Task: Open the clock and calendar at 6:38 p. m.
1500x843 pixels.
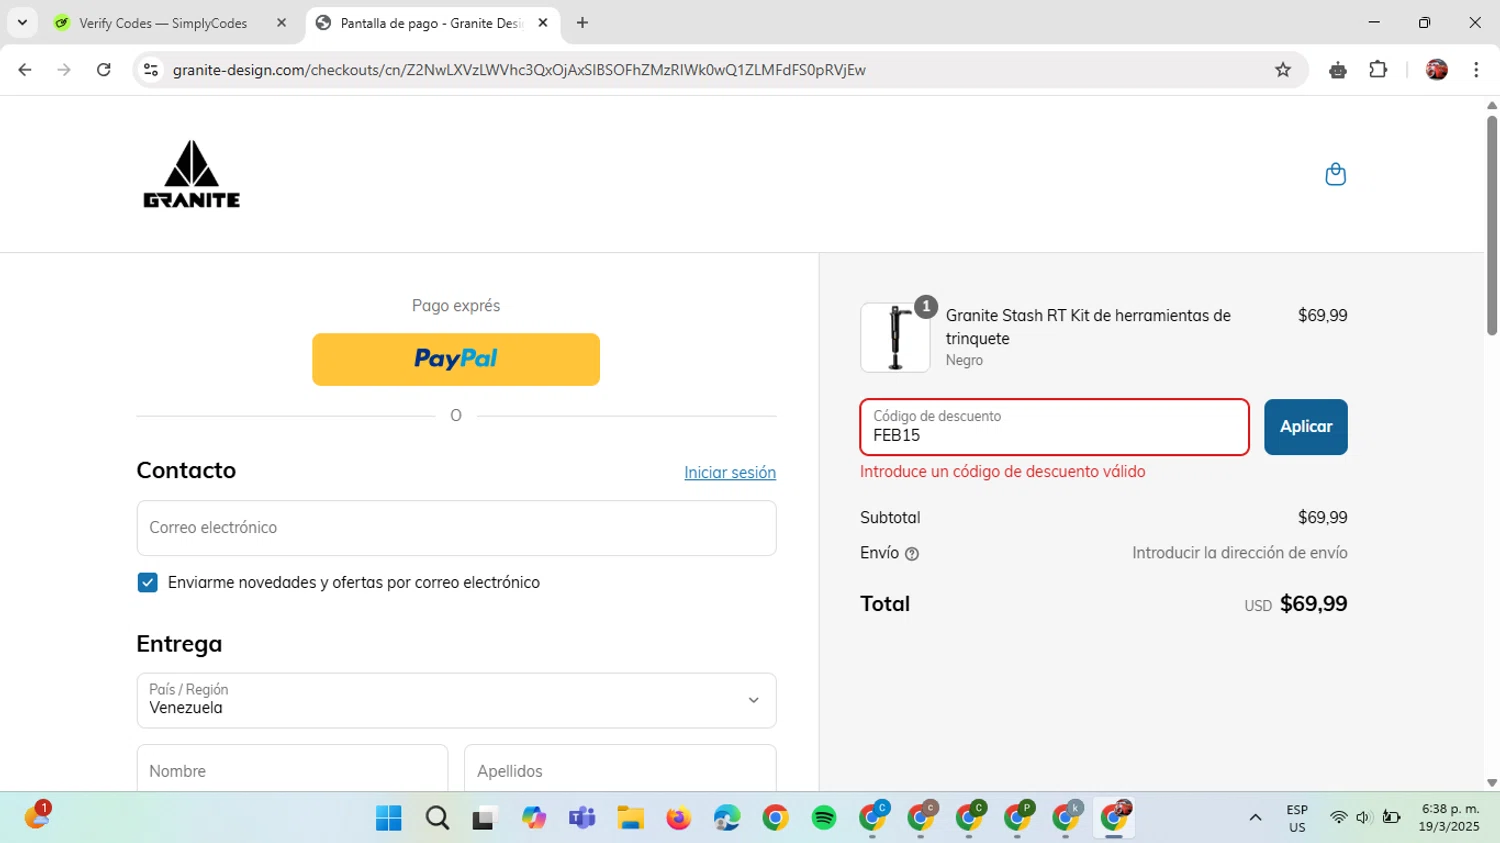Action: pos(1450,818)
